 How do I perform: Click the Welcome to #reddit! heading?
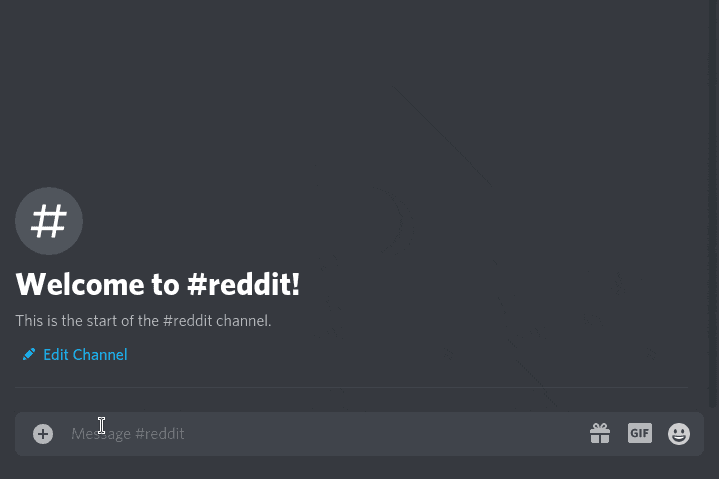click(x=158, y=284)
